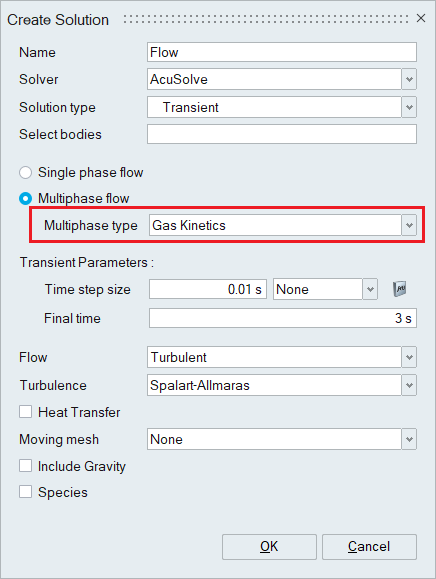Select Multiphase flow radio button

coord(25,199)
